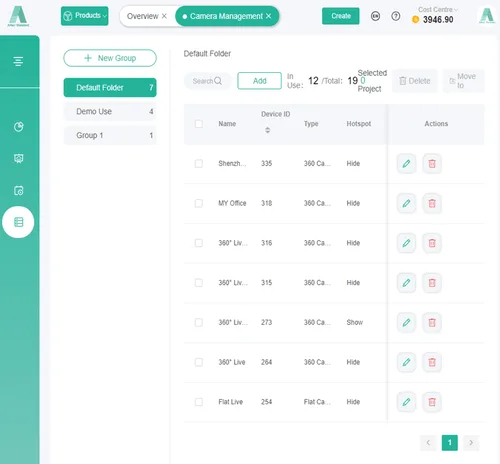Delete camera with device ID 316
Viewport: 500px width, 464px height.
432,243
